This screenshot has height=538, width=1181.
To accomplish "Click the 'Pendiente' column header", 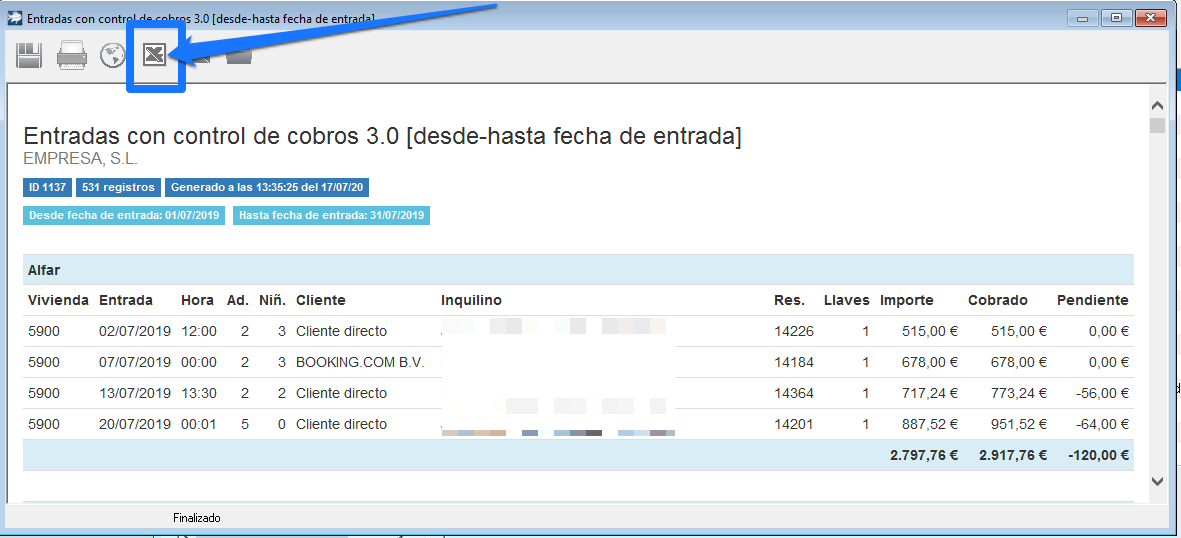I will pos(1093,300).
